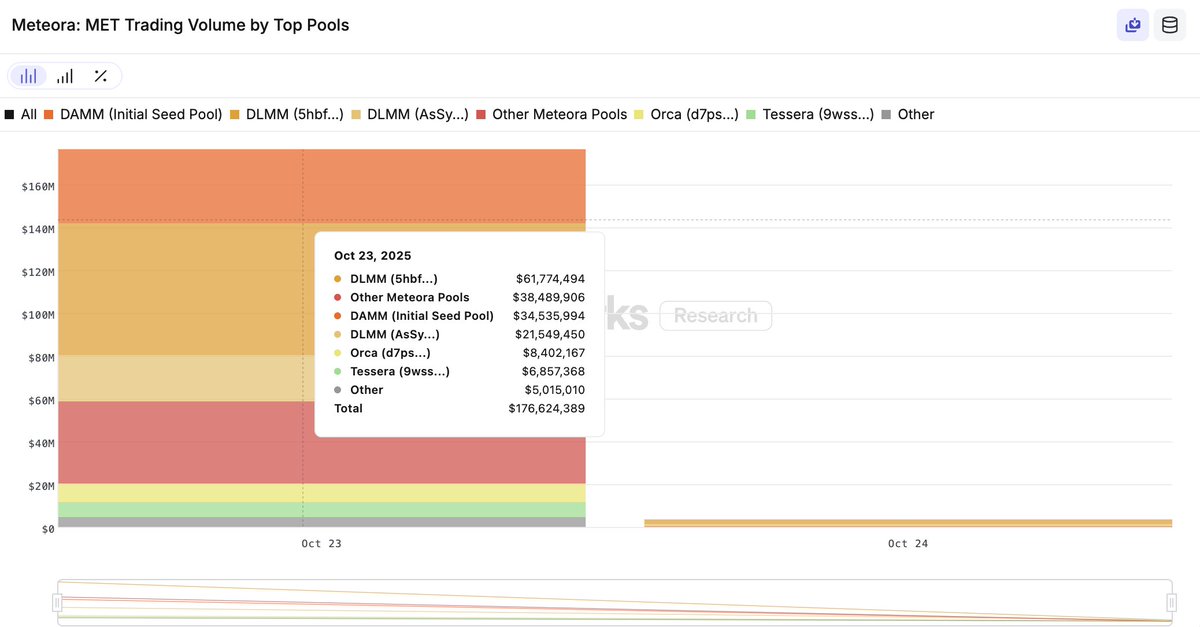The width and height of the screenshot is (1200, 627).
Task: Click the Oct 23 x-axis label
Action: click(321, 544)
